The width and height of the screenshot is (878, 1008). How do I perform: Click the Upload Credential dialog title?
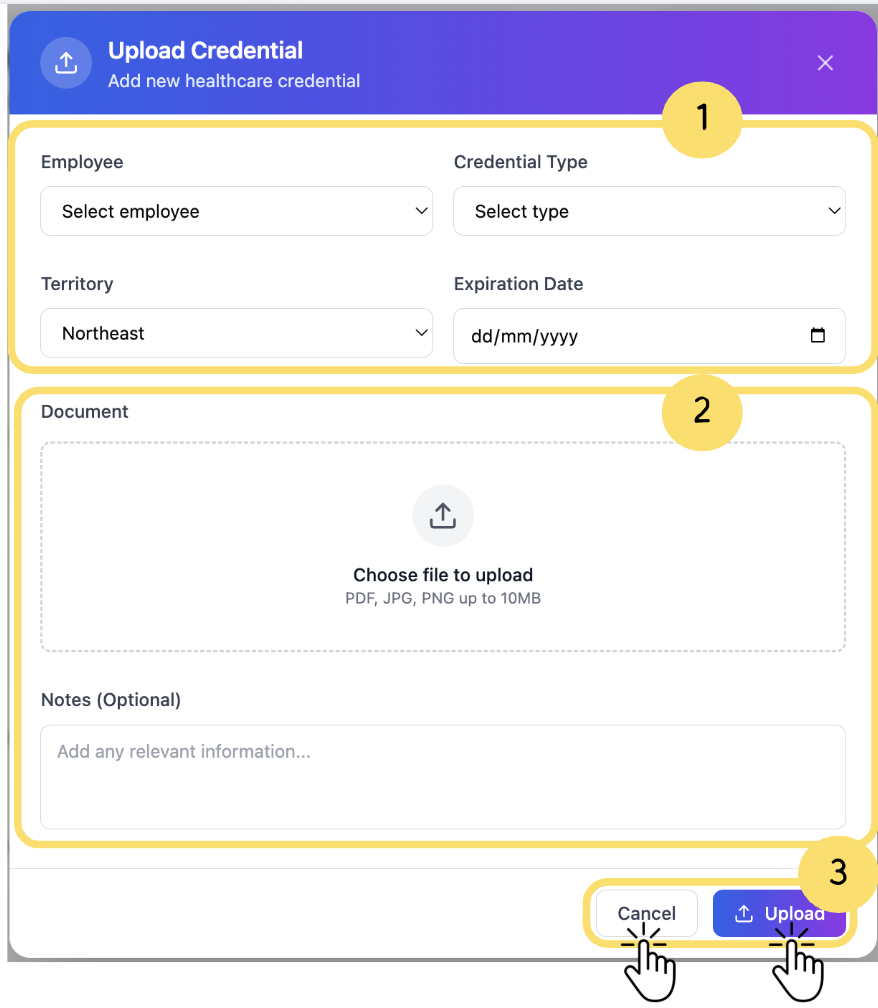[205, 51]
